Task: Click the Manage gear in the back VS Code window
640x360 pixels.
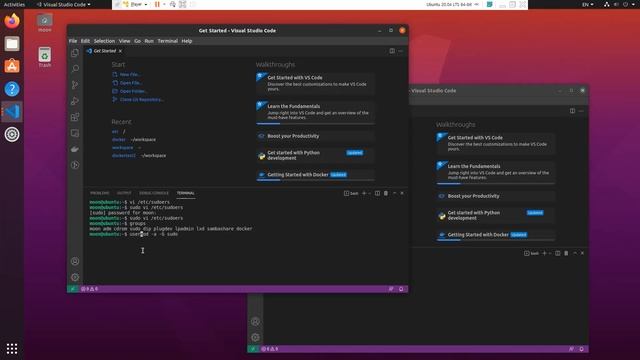Action: tap(256, 337)
